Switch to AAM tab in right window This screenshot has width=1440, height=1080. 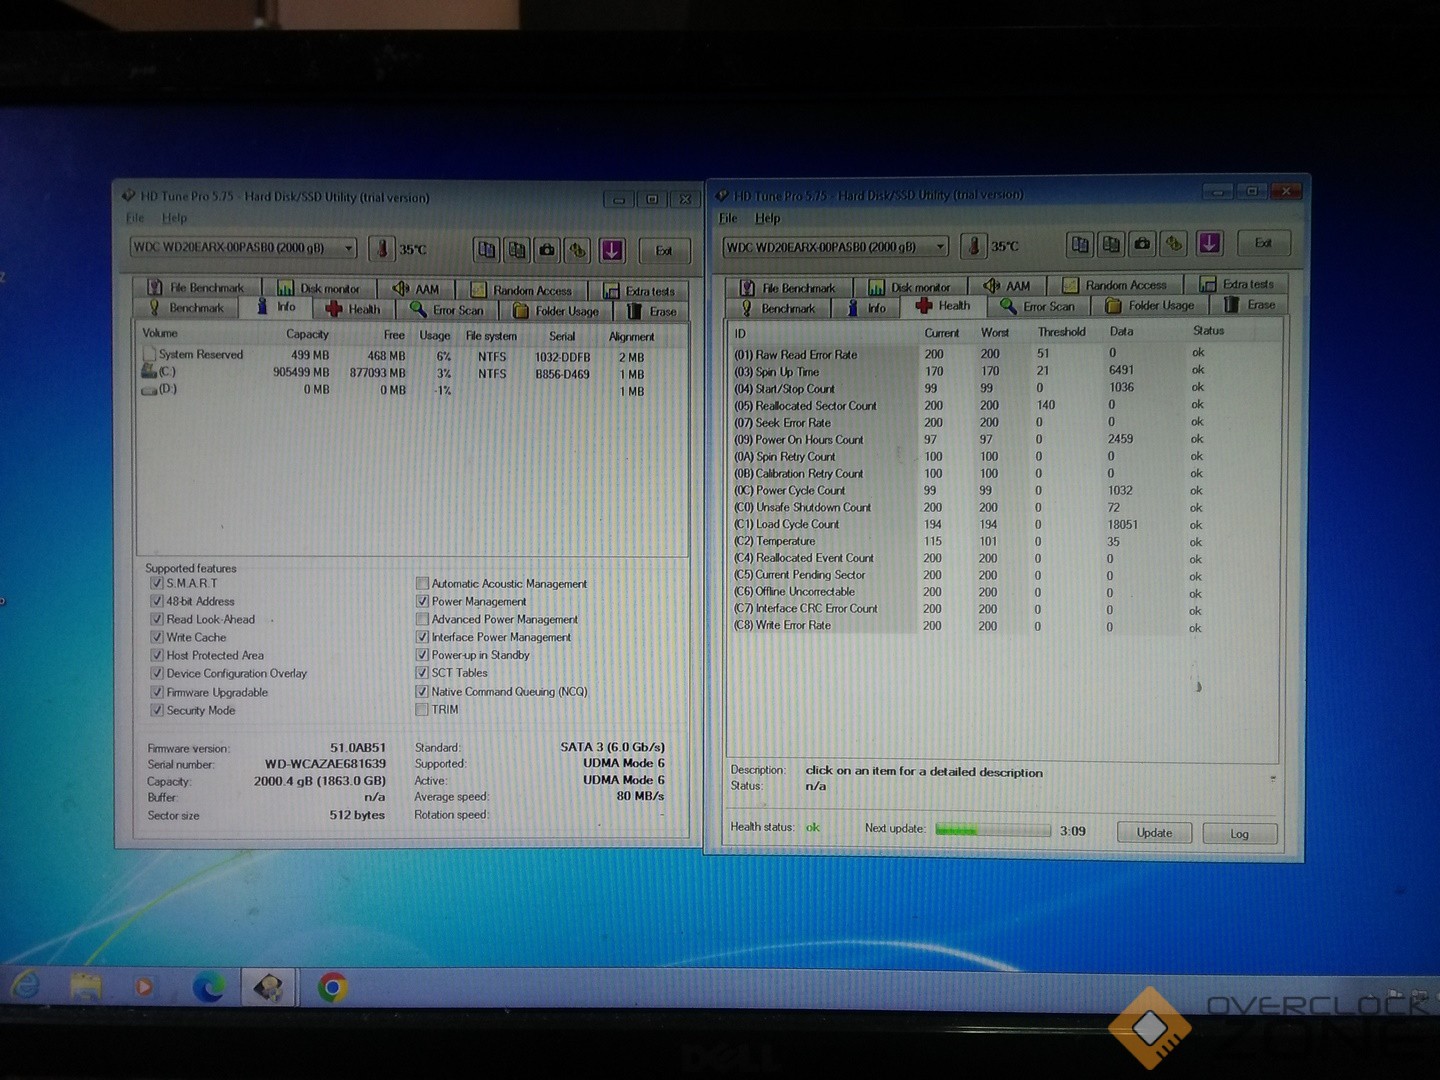click(x=1008, y=286)
